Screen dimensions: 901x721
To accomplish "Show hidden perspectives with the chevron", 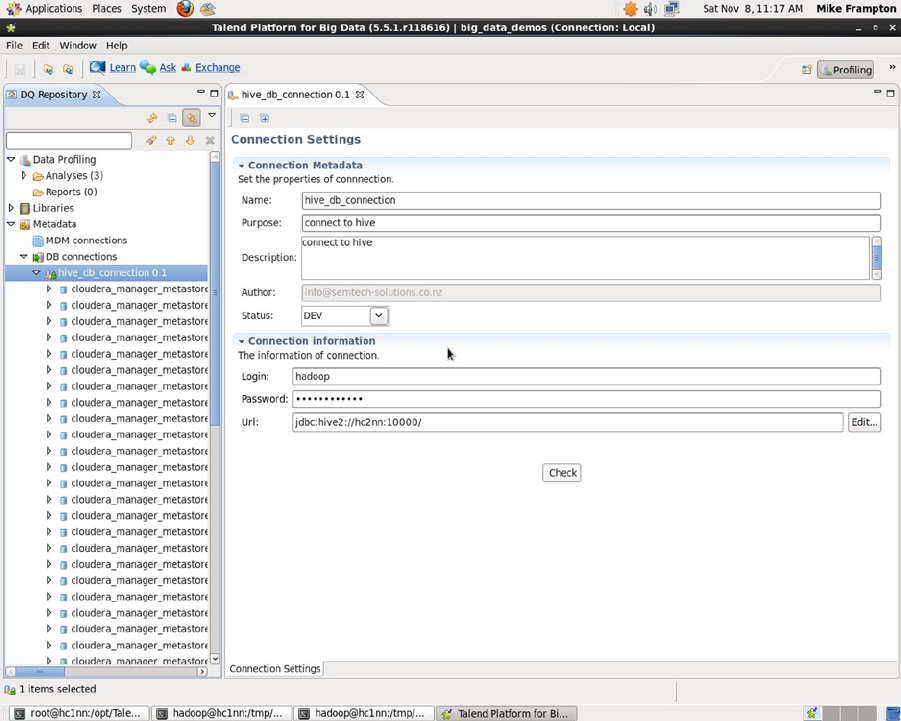I will coord(892,67).
